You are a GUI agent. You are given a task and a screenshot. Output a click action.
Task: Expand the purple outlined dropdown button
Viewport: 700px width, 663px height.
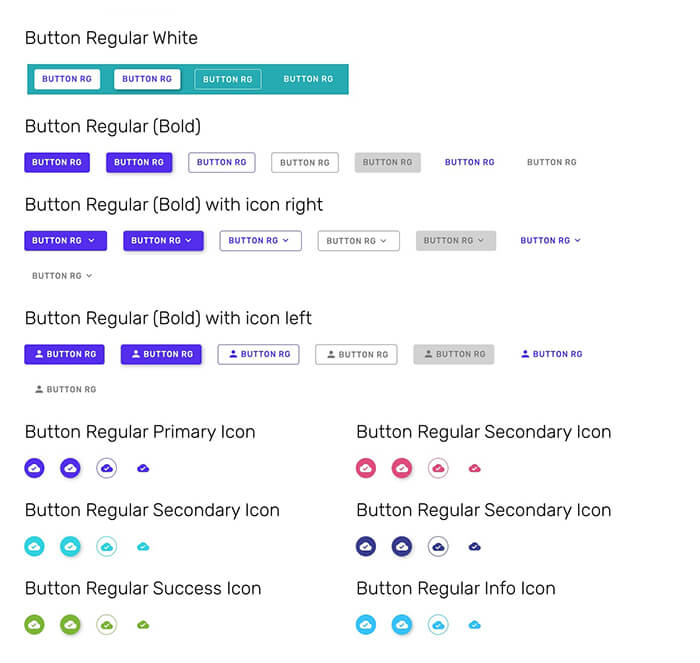(x=259, y=240)
